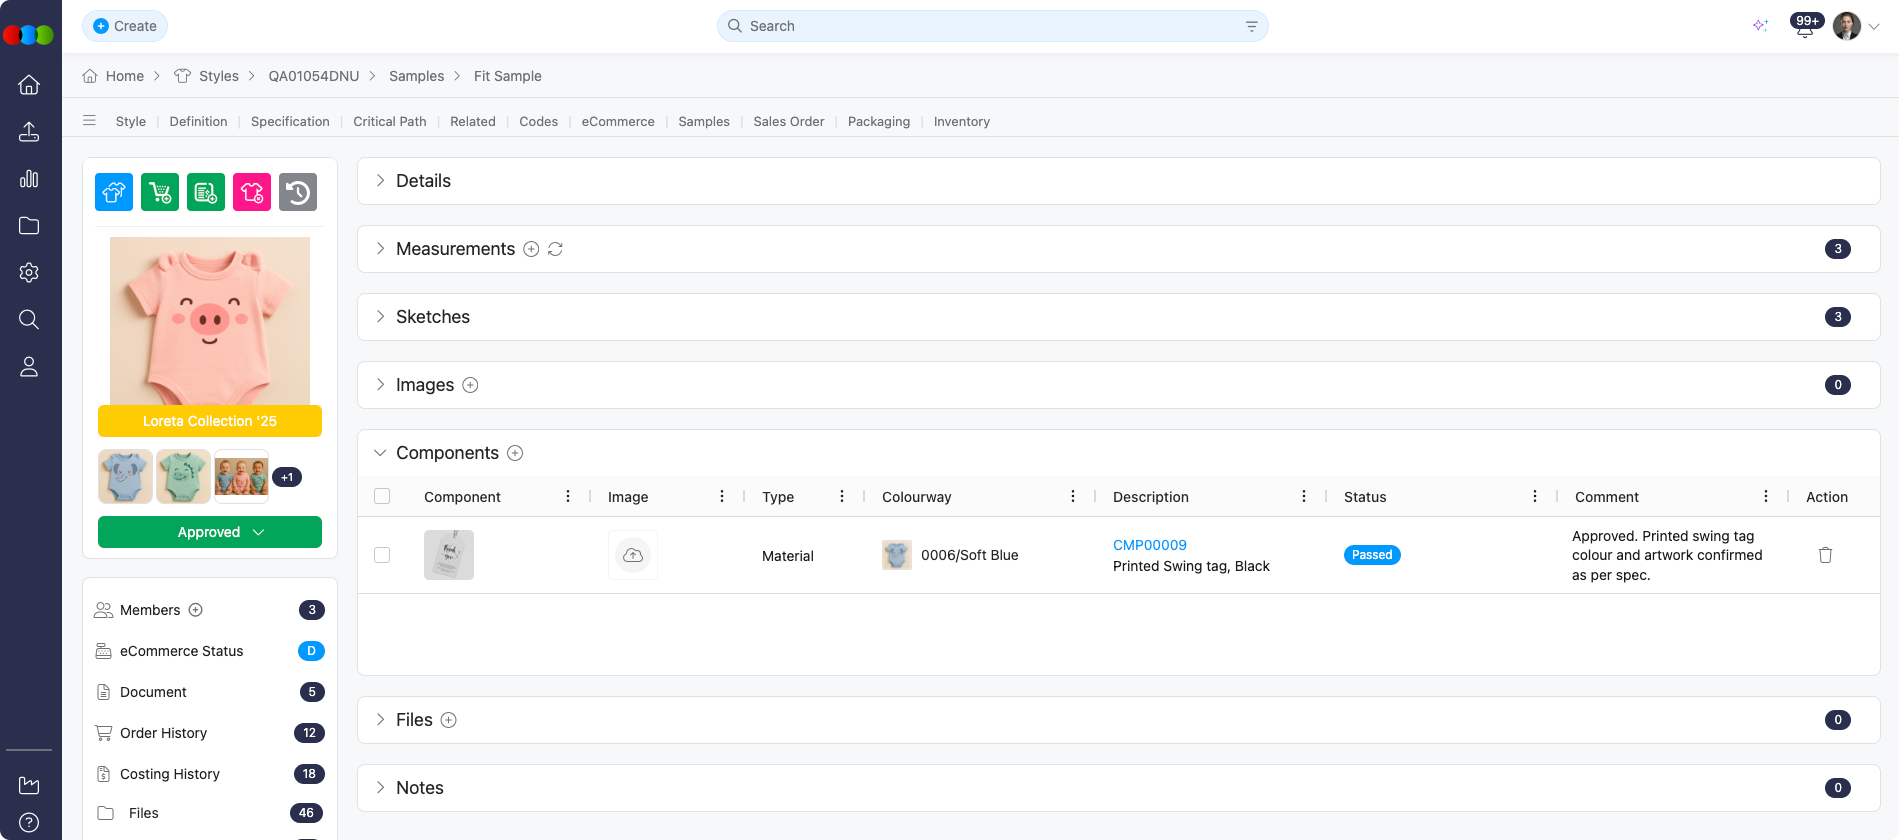Open the help question mark icon

[x=29, y=823]
